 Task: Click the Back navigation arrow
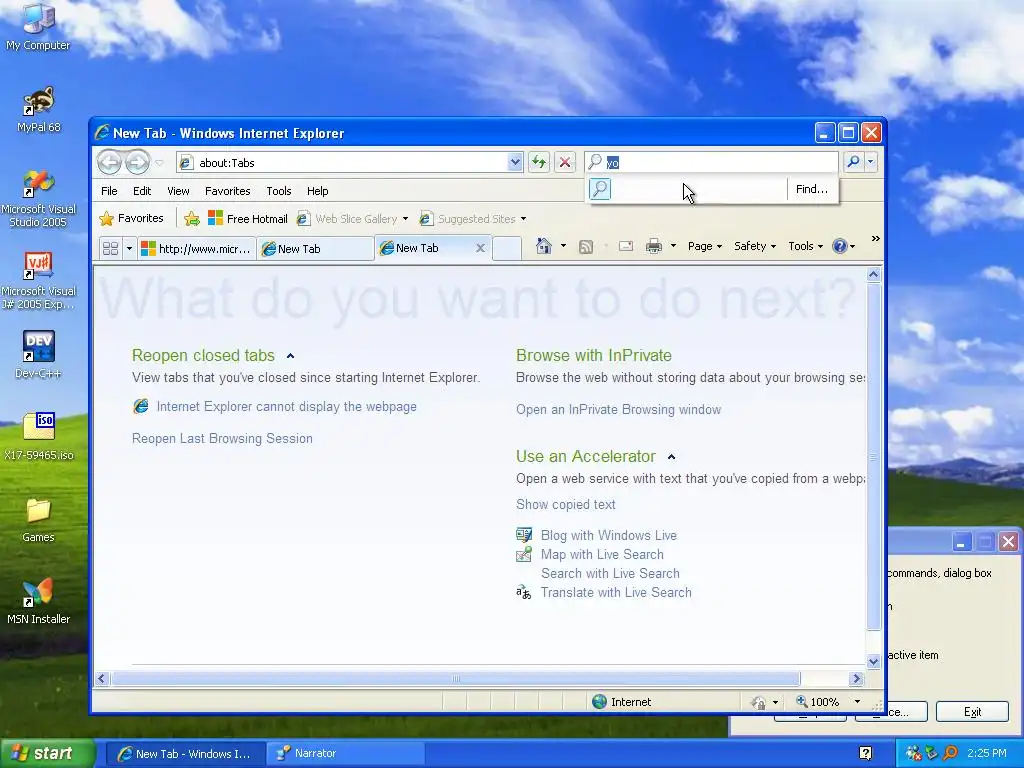109,162
